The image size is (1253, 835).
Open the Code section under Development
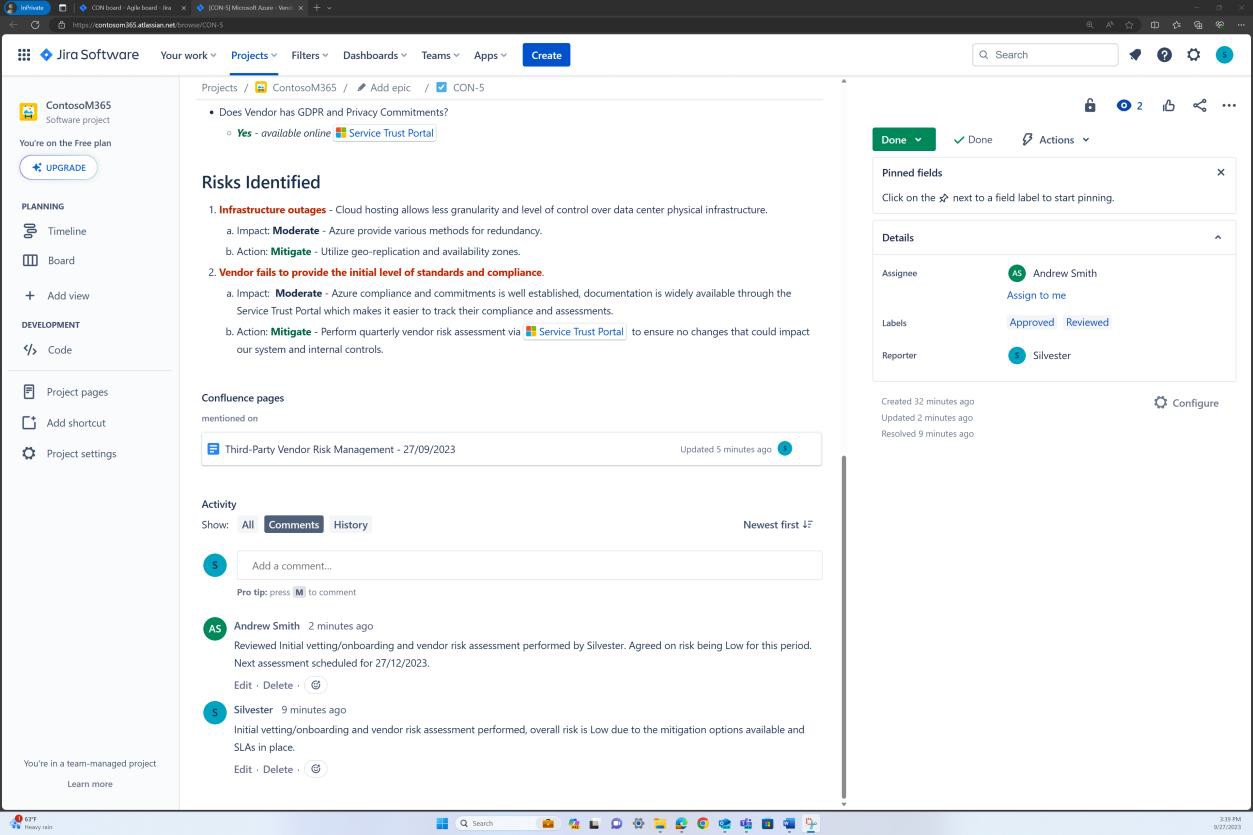point(59,349)
